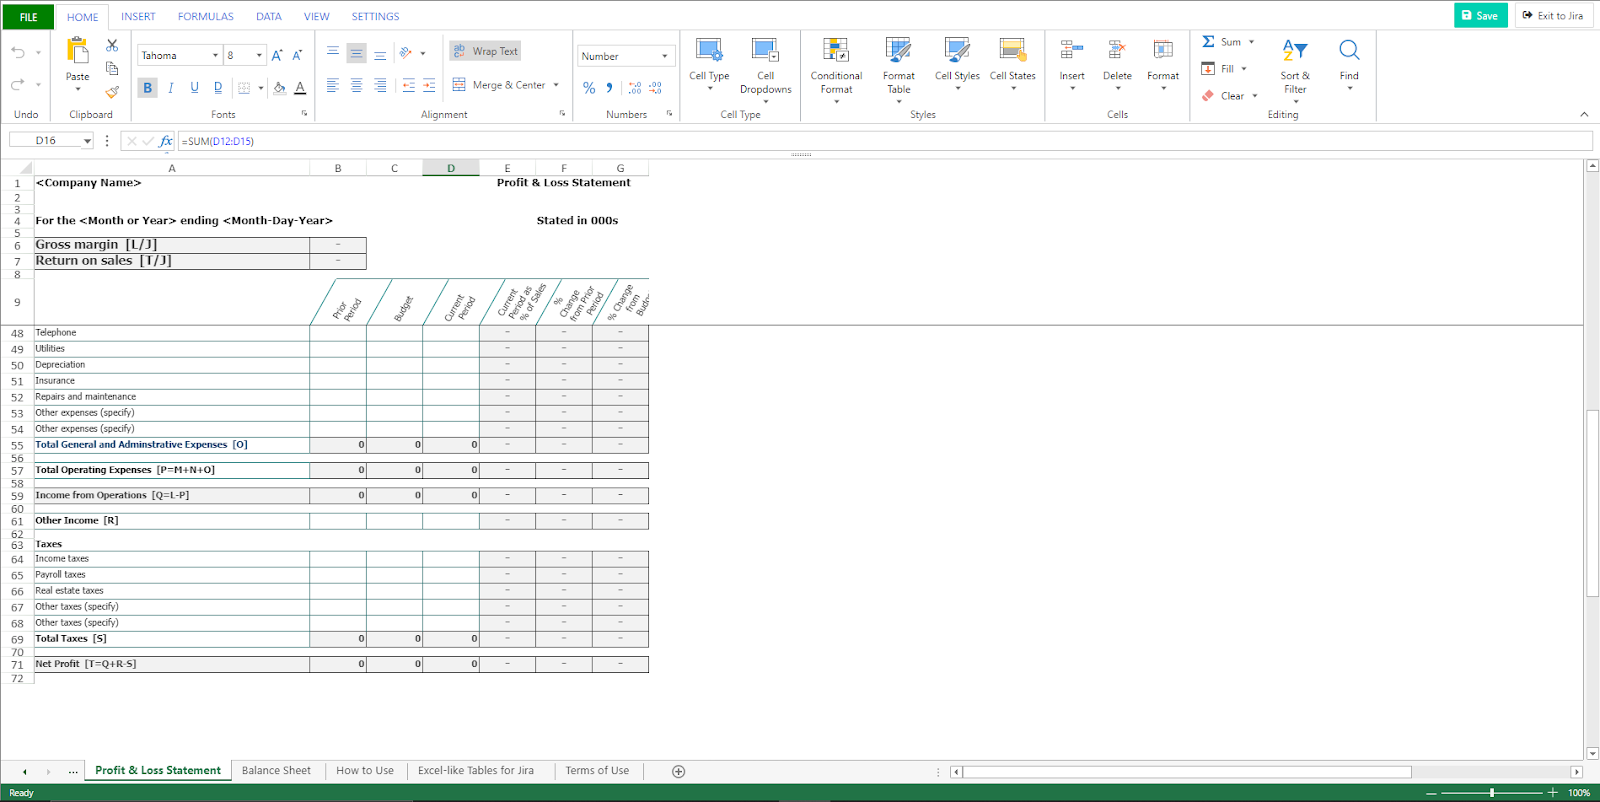Click the Paste clipboard icon
Image resolution: width=1600 pixels, height=802 pixels.
click(77, 50)
